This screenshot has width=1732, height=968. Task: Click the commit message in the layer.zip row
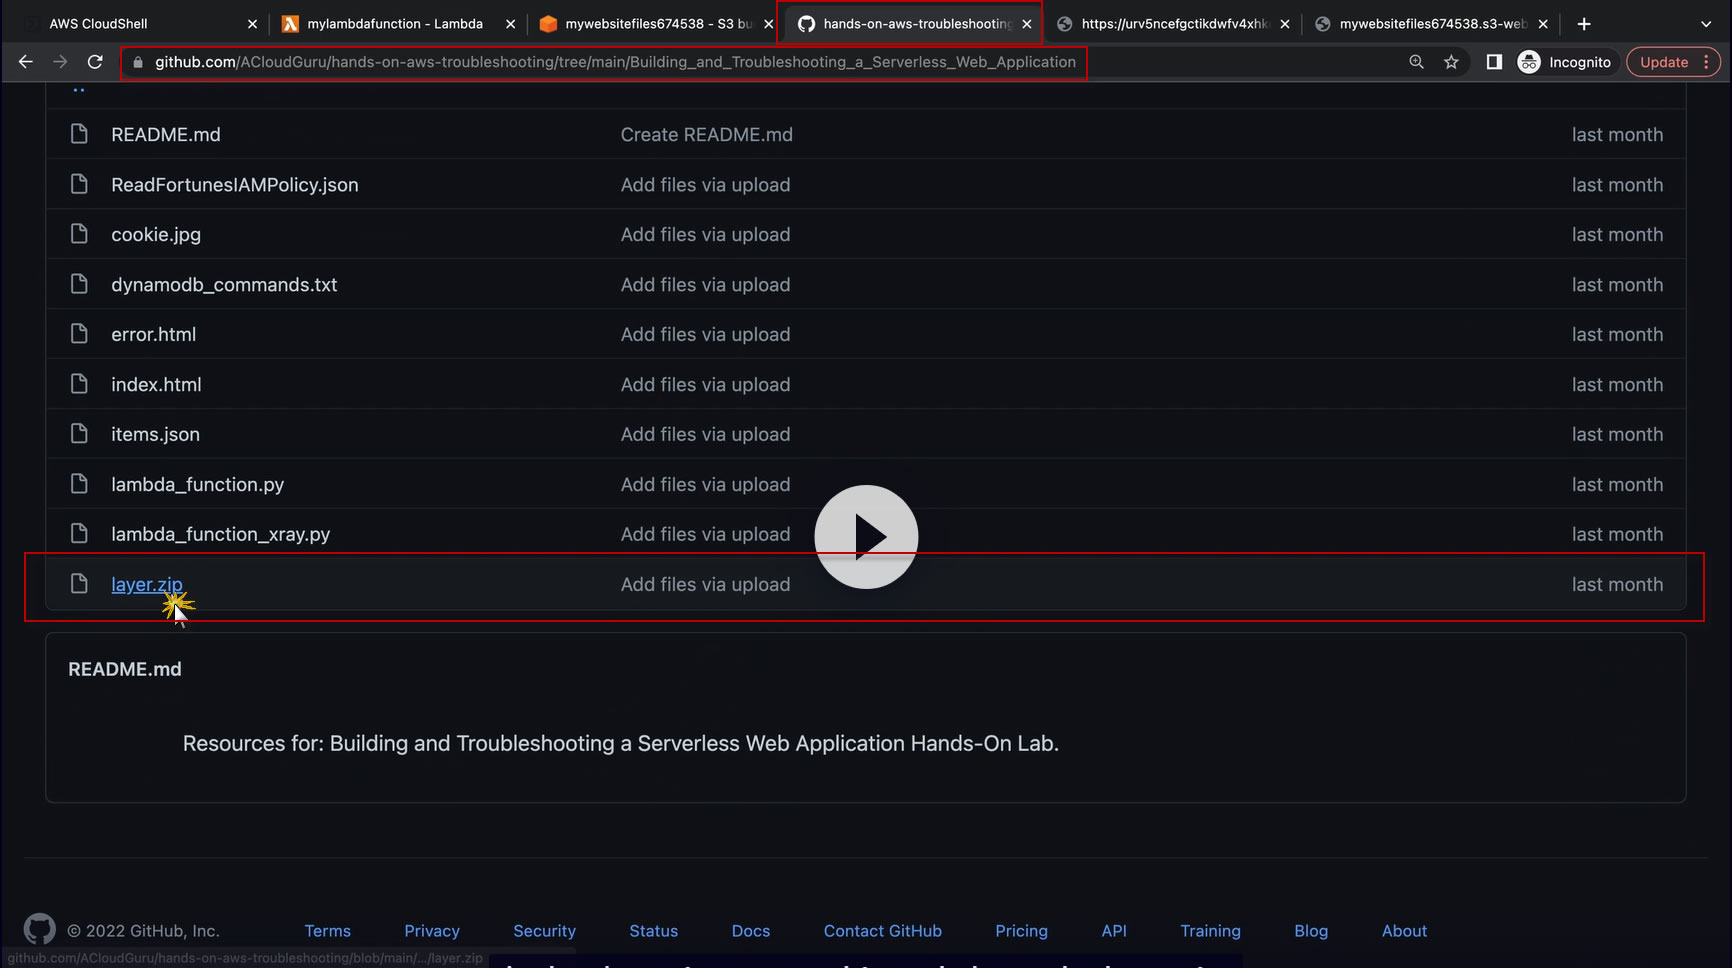tap(706, 584)
